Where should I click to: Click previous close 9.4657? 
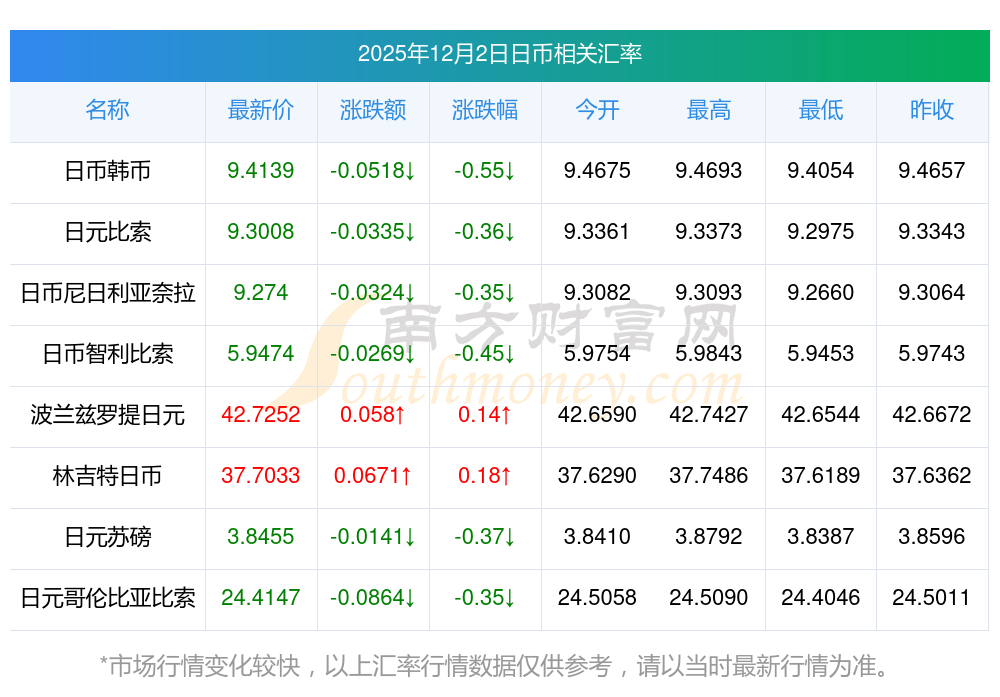pos(932,171)
